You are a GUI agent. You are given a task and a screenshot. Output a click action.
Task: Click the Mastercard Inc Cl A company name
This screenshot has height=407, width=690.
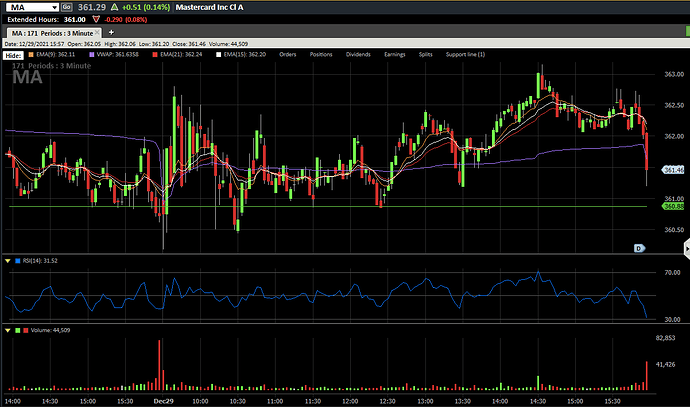click(209, 7)
